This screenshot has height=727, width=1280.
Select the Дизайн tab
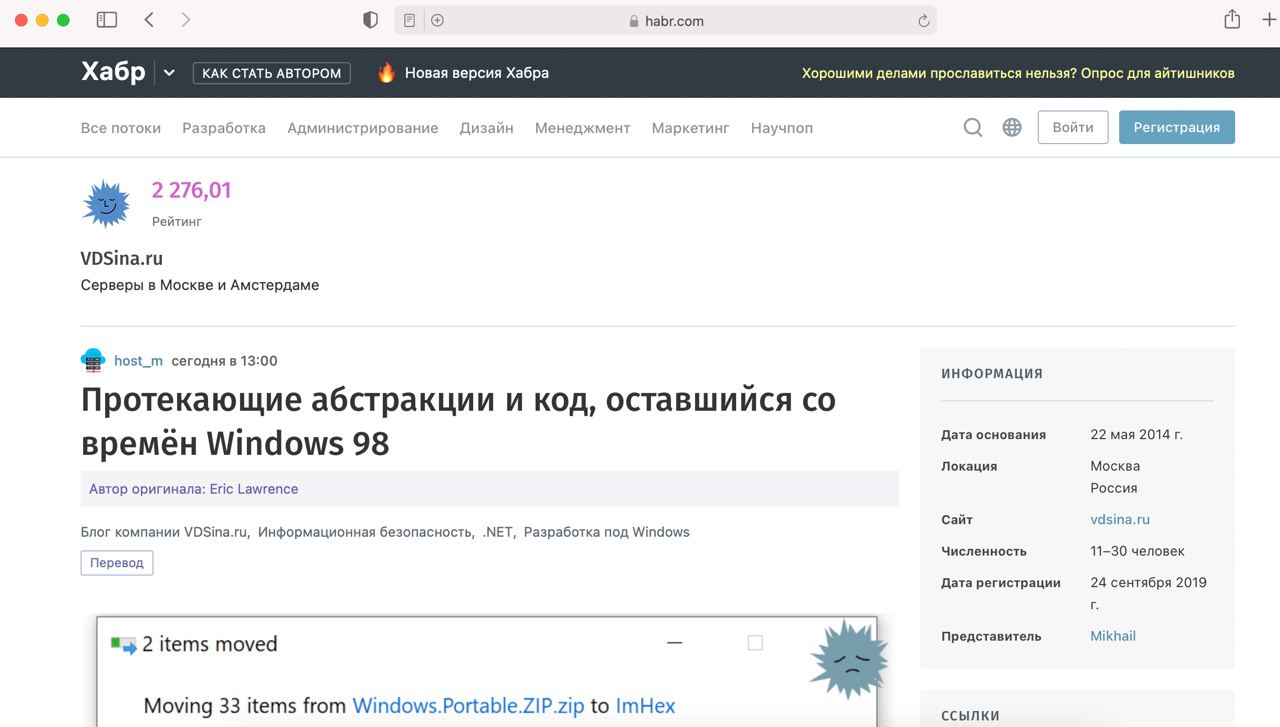pos(487,128)
